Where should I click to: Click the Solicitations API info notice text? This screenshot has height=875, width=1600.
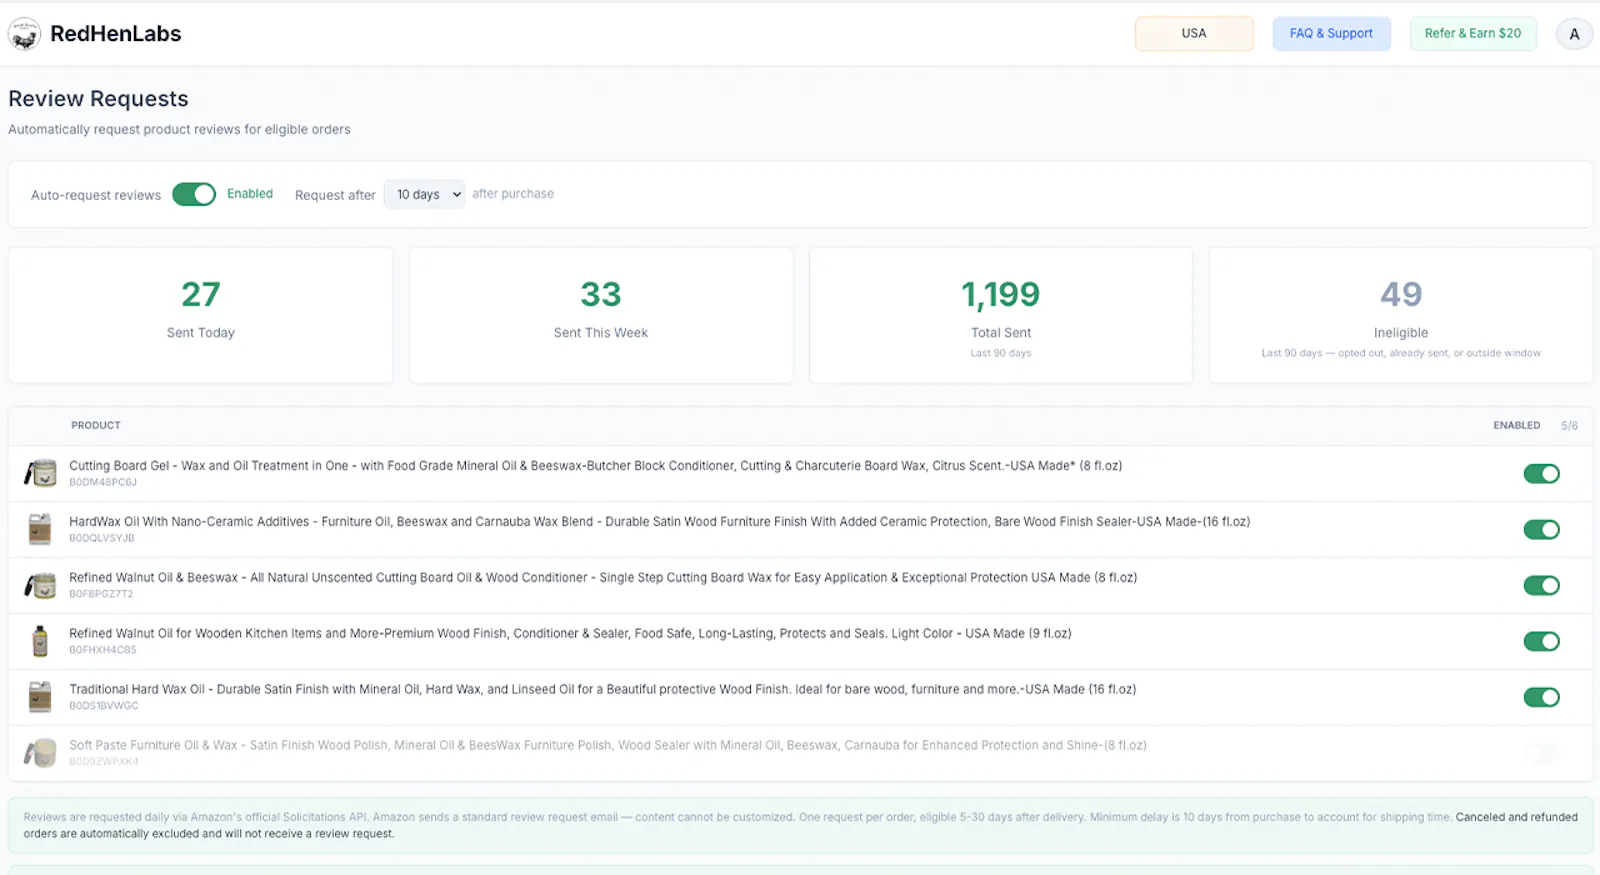[800, 825]
